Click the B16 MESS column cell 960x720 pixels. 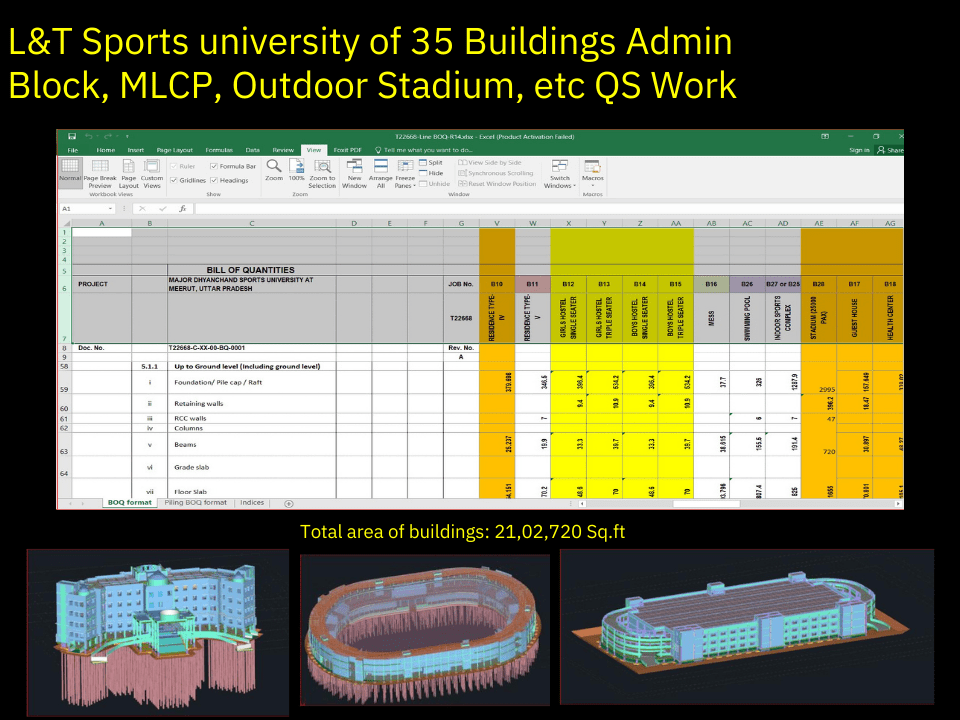(x=711, y=318)
